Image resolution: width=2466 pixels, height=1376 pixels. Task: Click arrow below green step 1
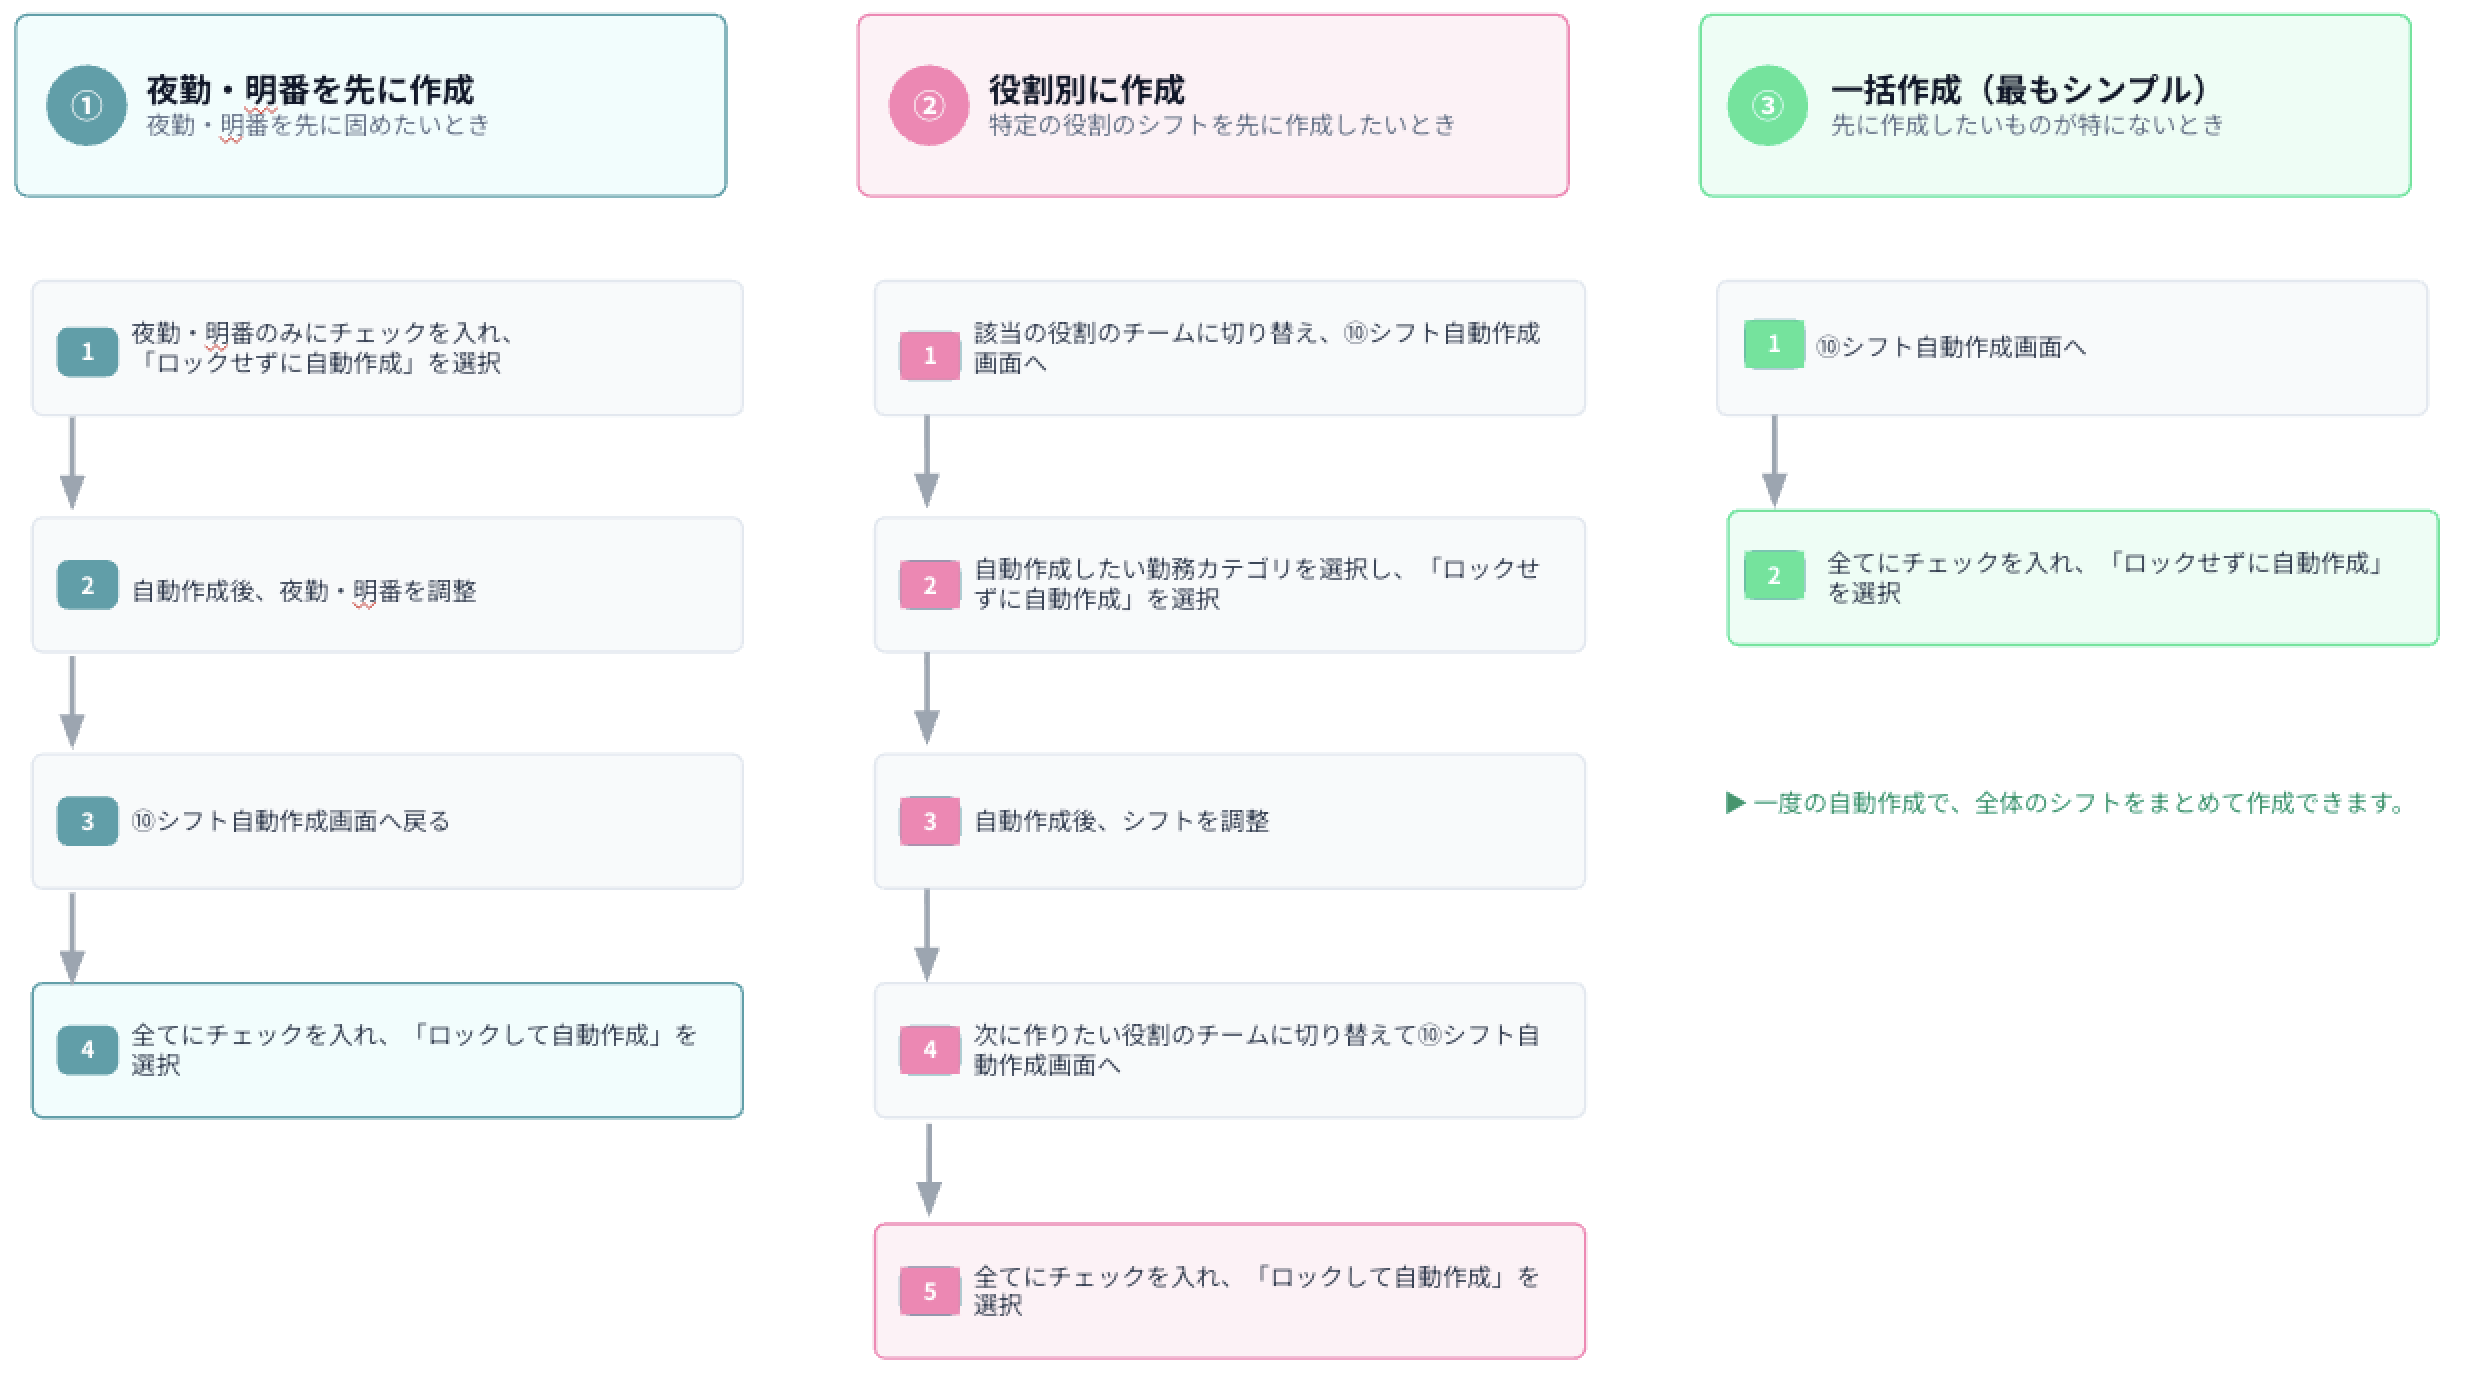[x=1774, y=461]
